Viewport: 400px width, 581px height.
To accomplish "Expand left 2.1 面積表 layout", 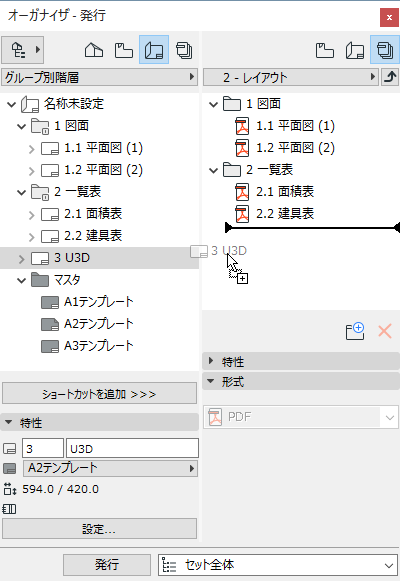I will click(x=31, y=215).
